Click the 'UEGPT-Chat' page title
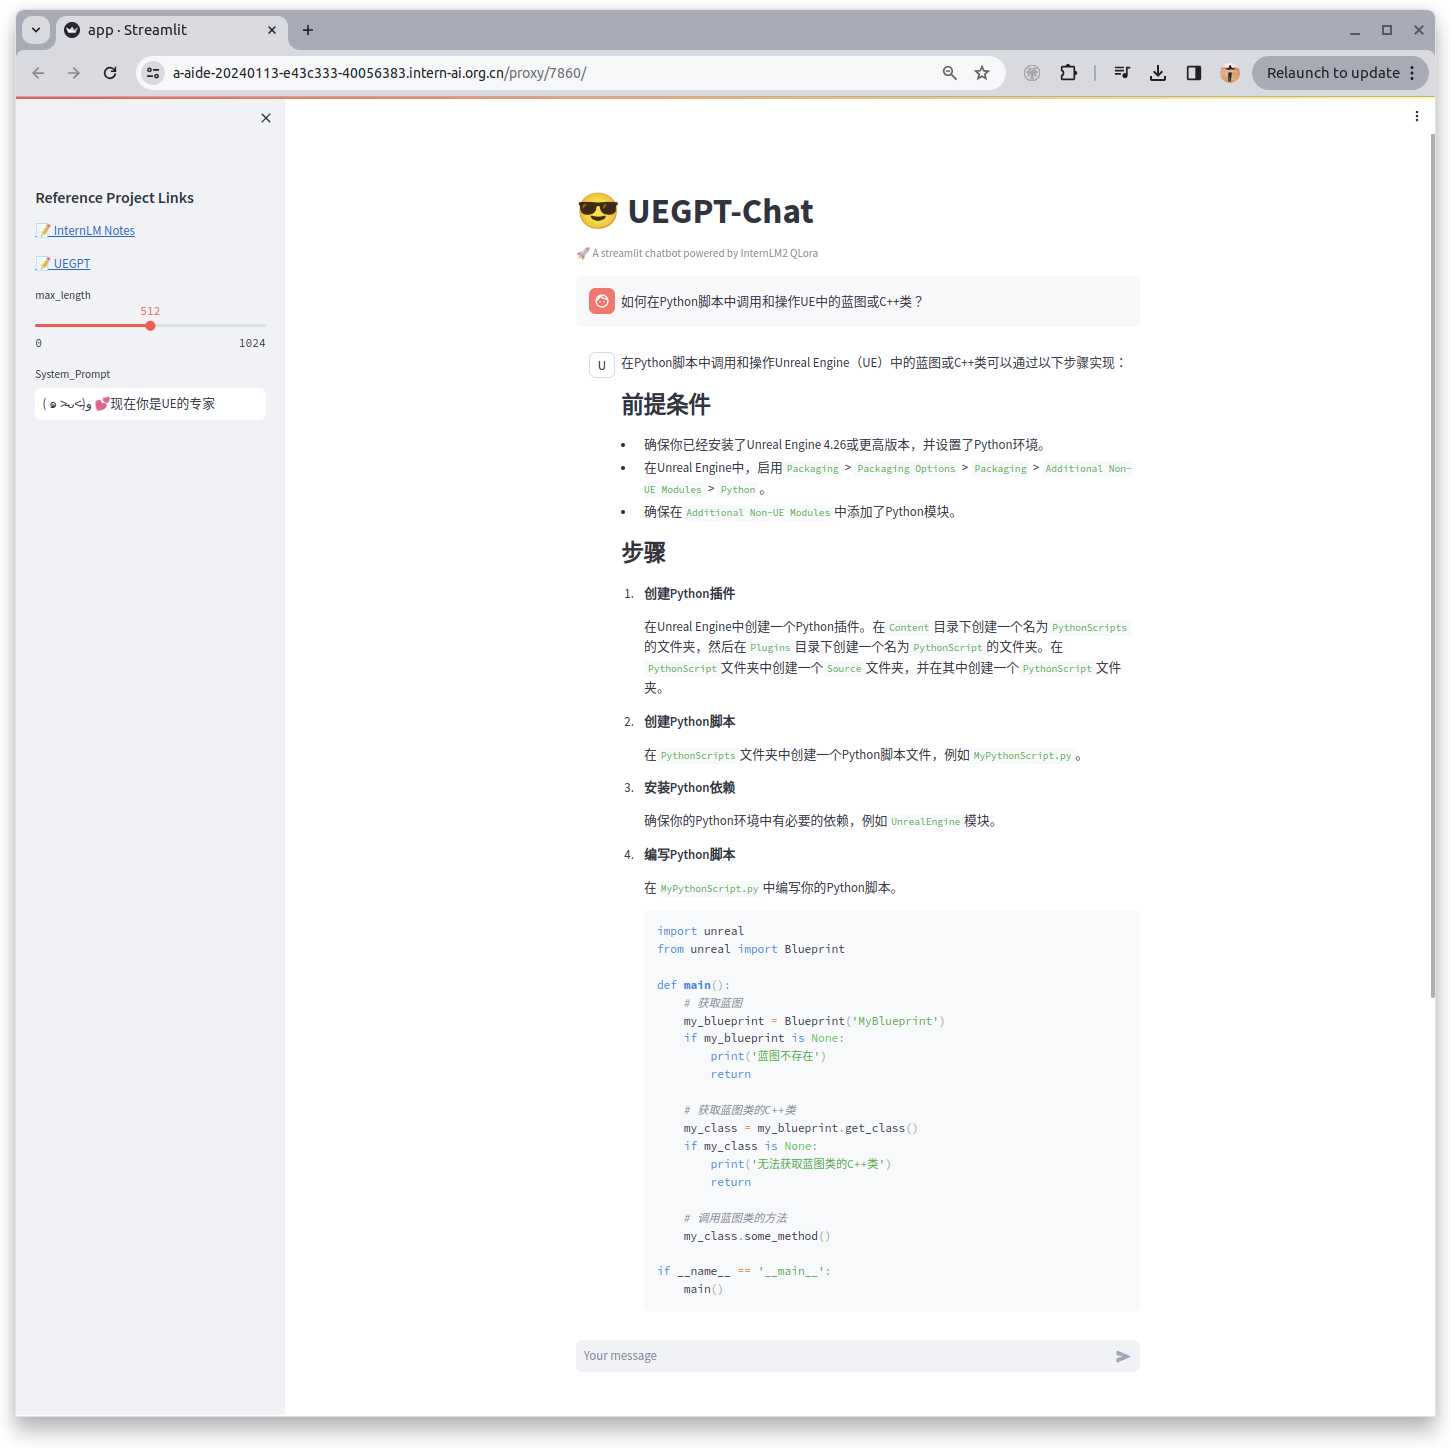1451x1448 pixels. (x=720, y=212)
